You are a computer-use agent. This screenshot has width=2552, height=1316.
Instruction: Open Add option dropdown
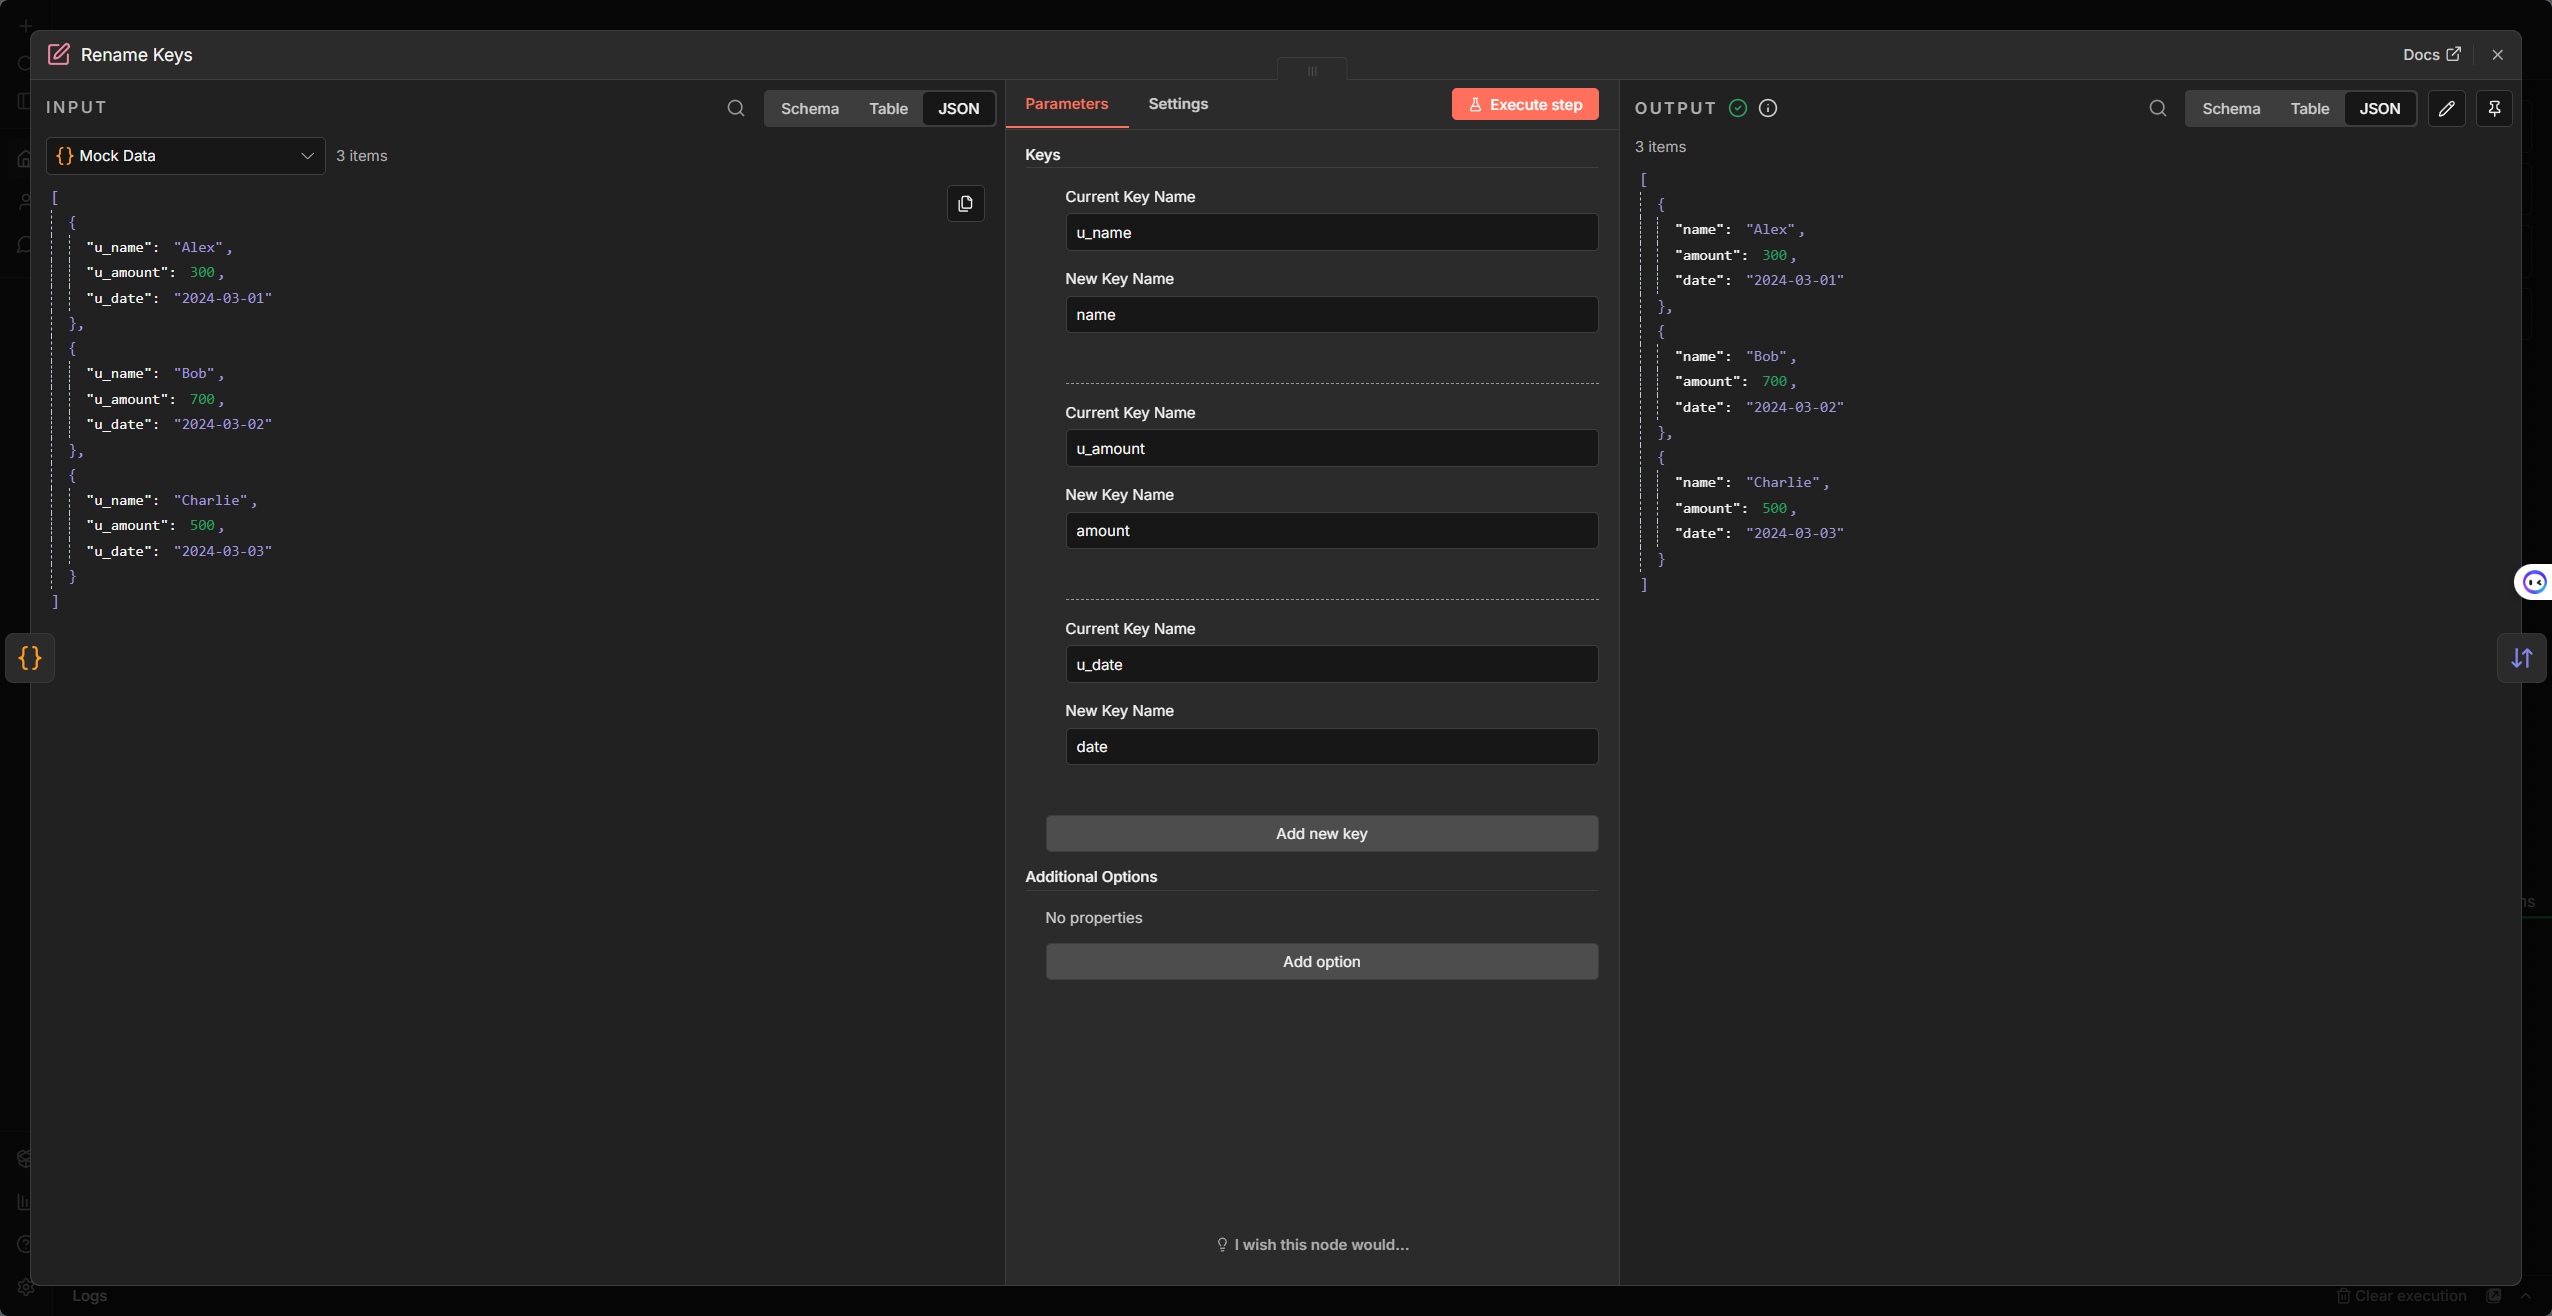(1321, 961)
